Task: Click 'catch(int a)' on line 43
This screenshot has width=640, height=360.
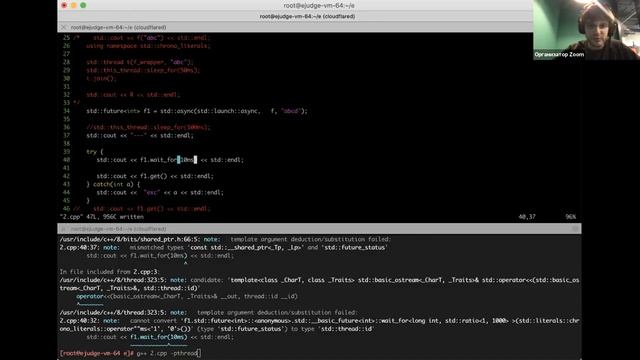Action: click(113, 184)
